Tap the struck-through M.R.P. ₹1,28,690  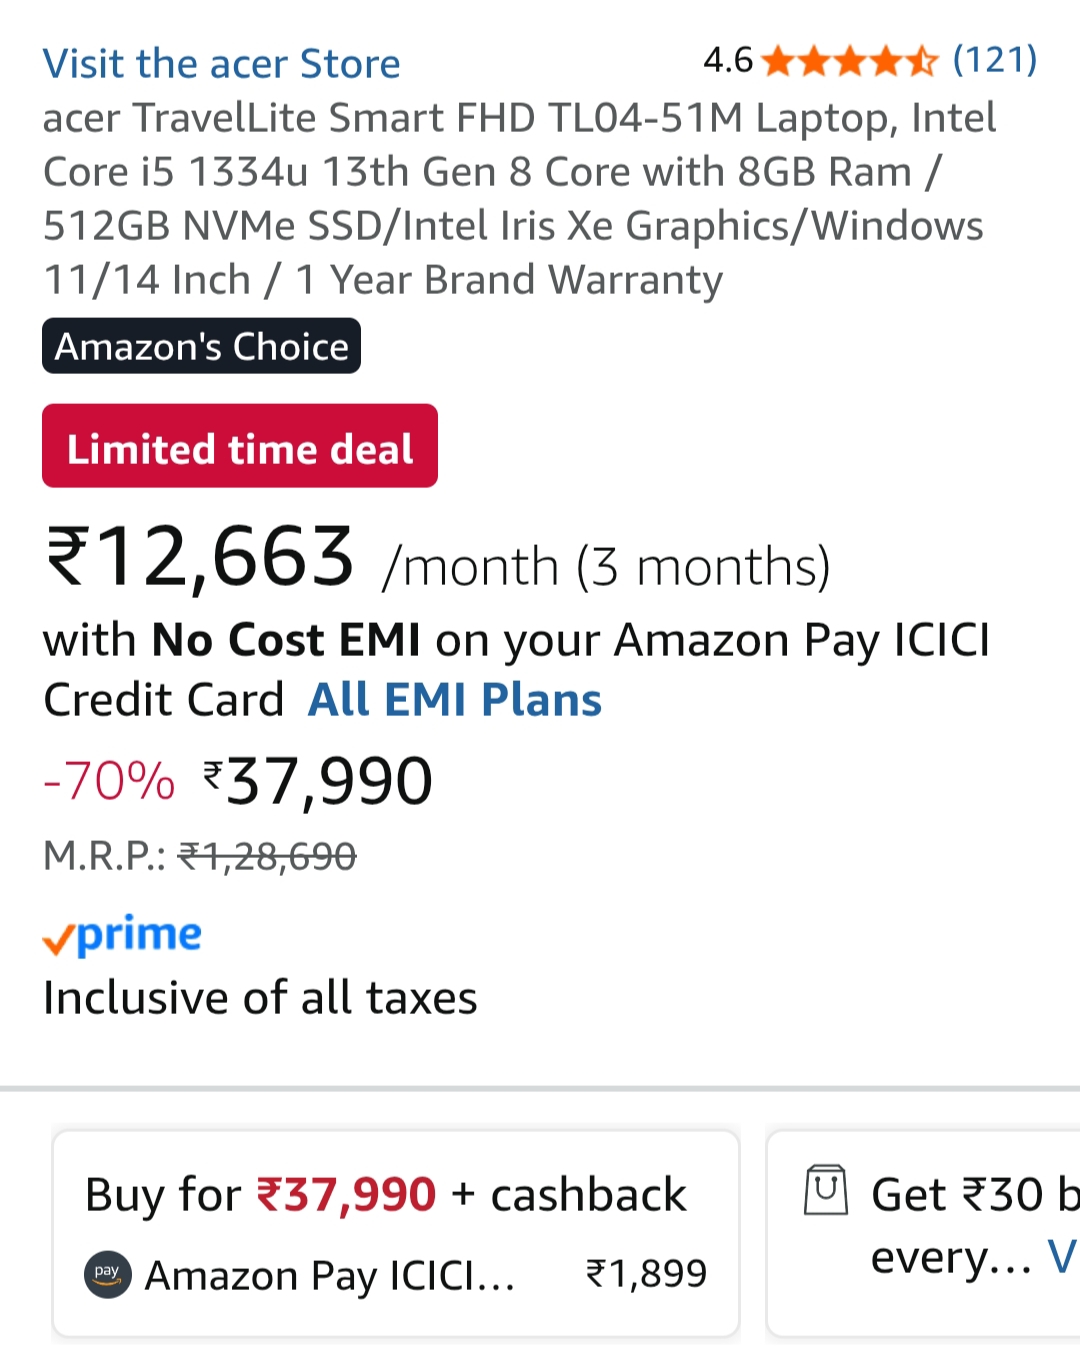tap(267, 857)
